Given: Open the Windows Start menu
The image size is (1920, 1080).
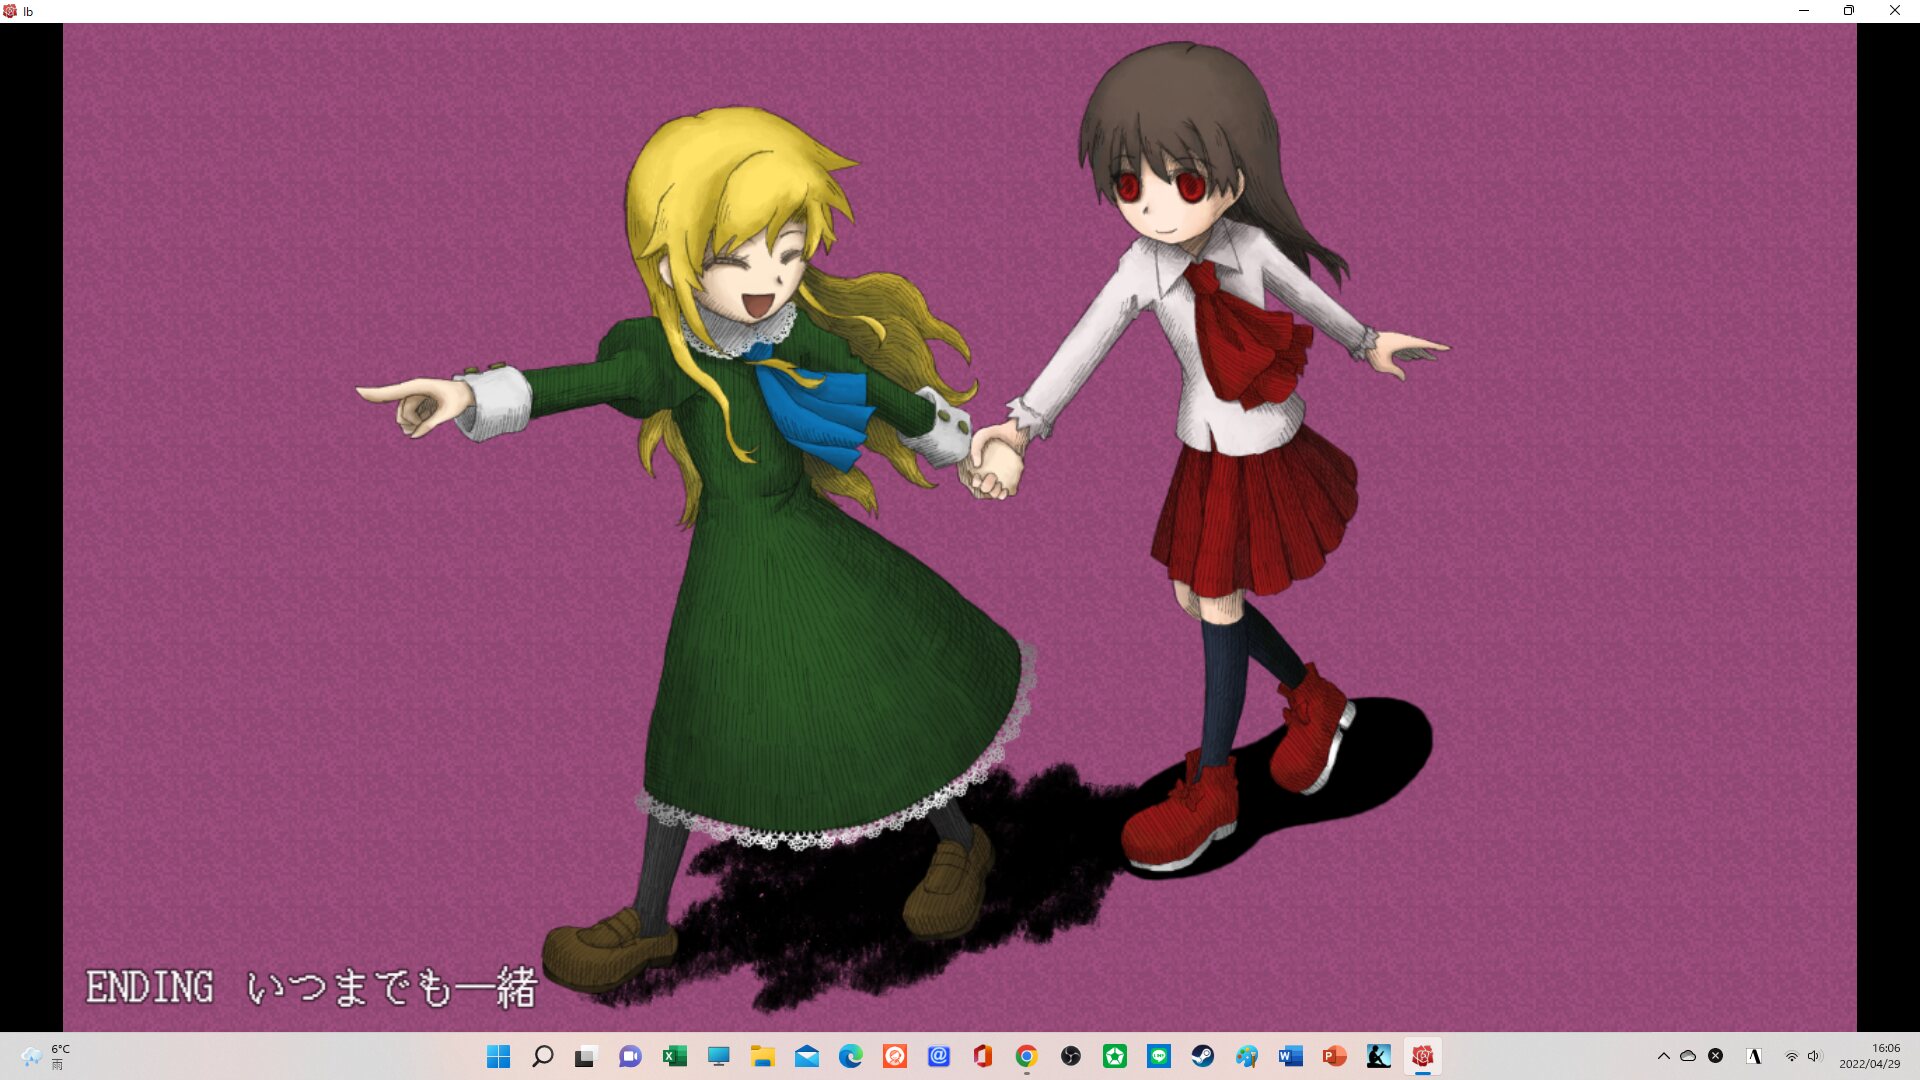Looking at the screenshot, I should click(498, 1056).
